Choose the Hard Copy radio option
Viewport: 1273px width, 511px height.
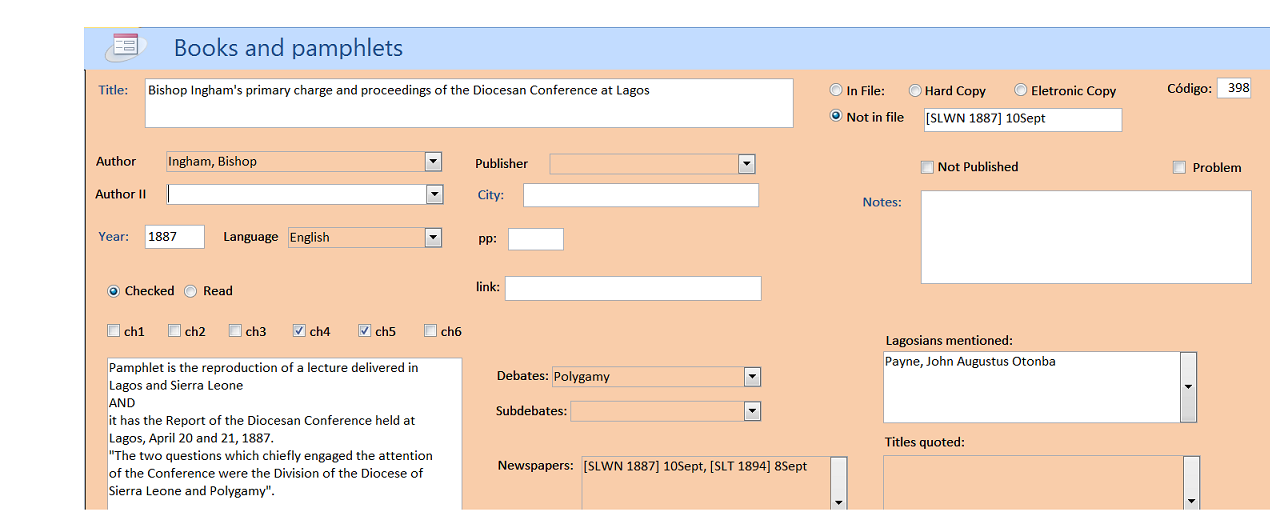(x=915, y=90)
